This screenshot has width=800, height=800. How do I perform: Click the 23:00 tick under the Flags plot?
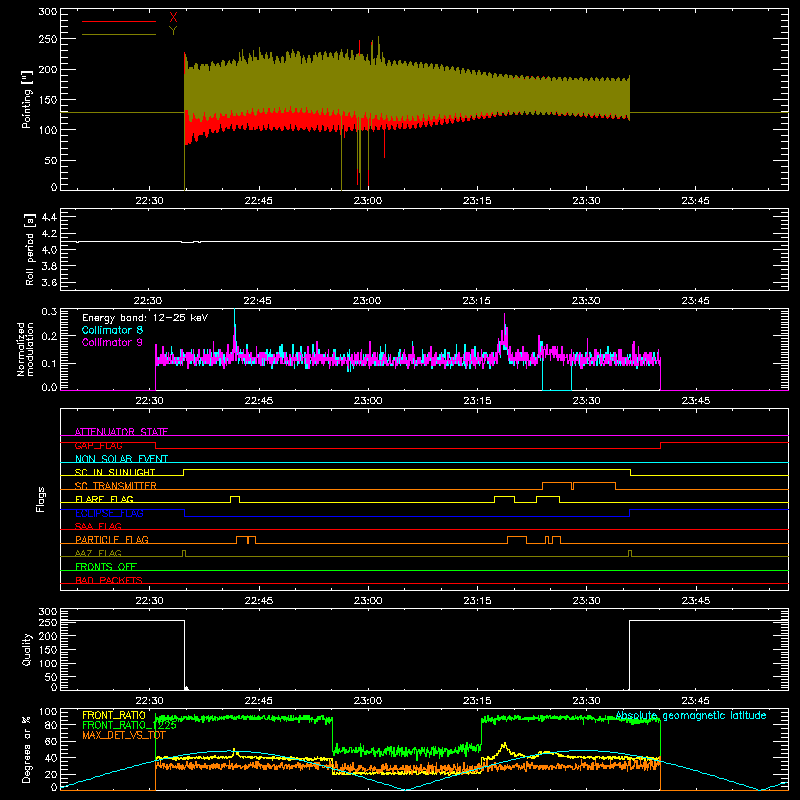(x=368, y=601)
